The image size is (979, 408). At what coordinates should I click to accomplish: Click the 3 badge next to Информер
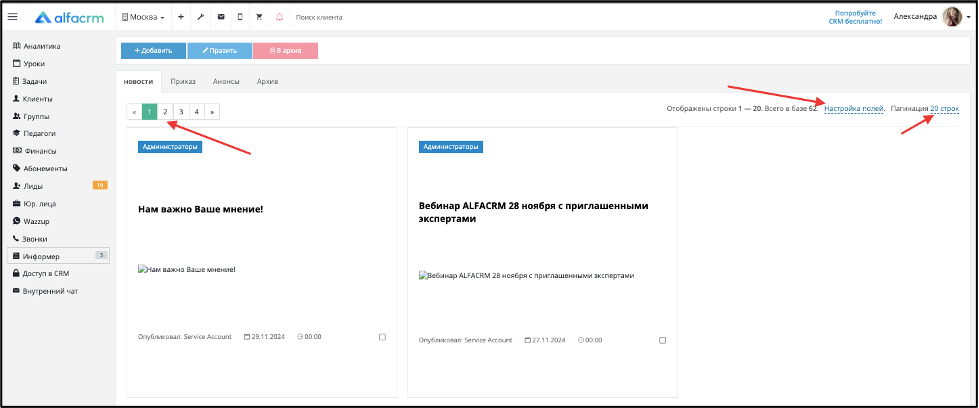click(102, 255)
